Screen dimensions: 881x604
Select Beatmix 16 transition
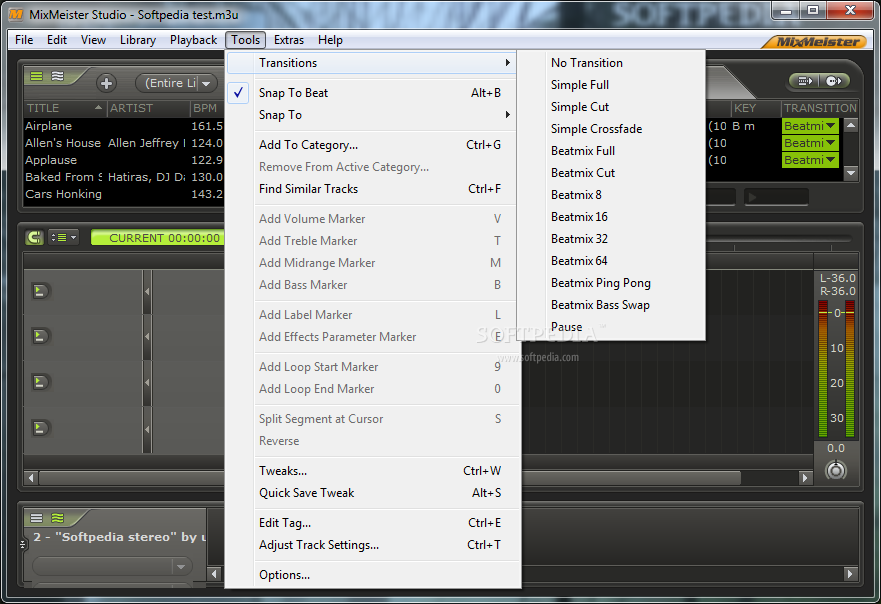pyautogui.click(x=611, y=217)
